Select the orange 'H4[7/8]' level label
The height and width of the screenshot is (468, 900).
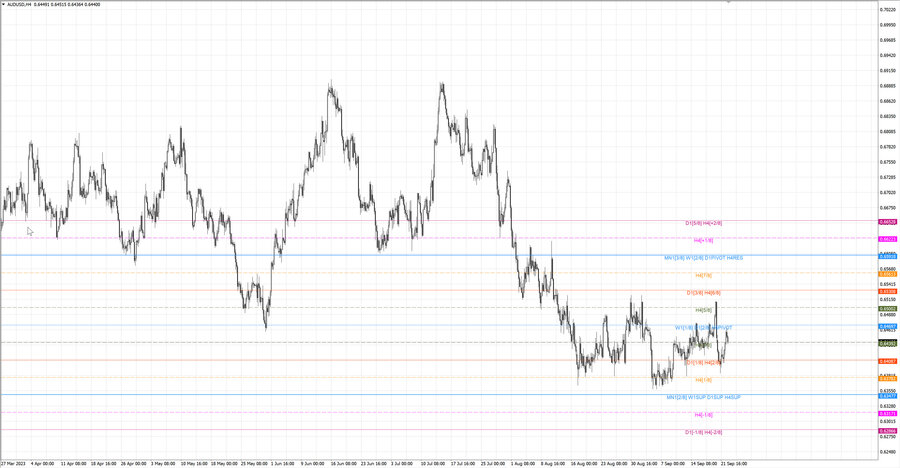(704, 276)
